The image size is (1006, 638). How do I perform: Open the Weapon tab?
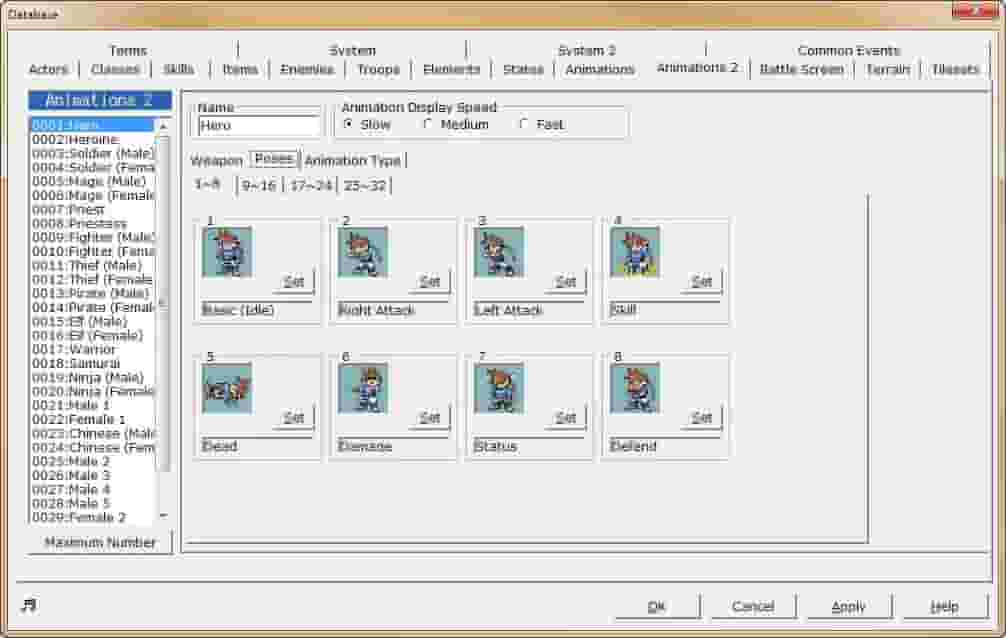(x=217, y=160)
